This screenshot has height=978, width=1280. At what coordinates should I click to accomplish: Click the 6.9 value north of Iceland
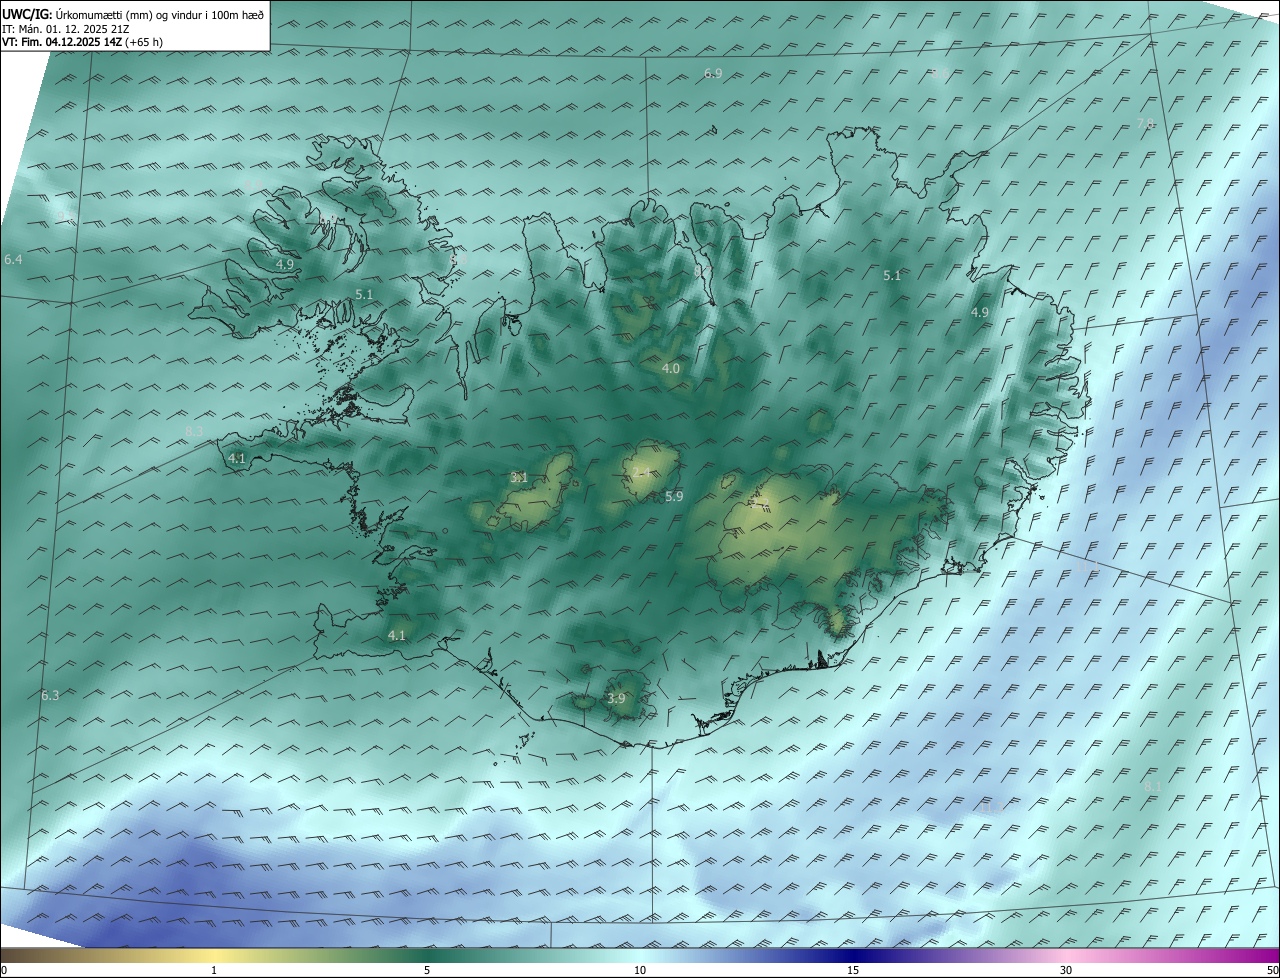[713, 74]
